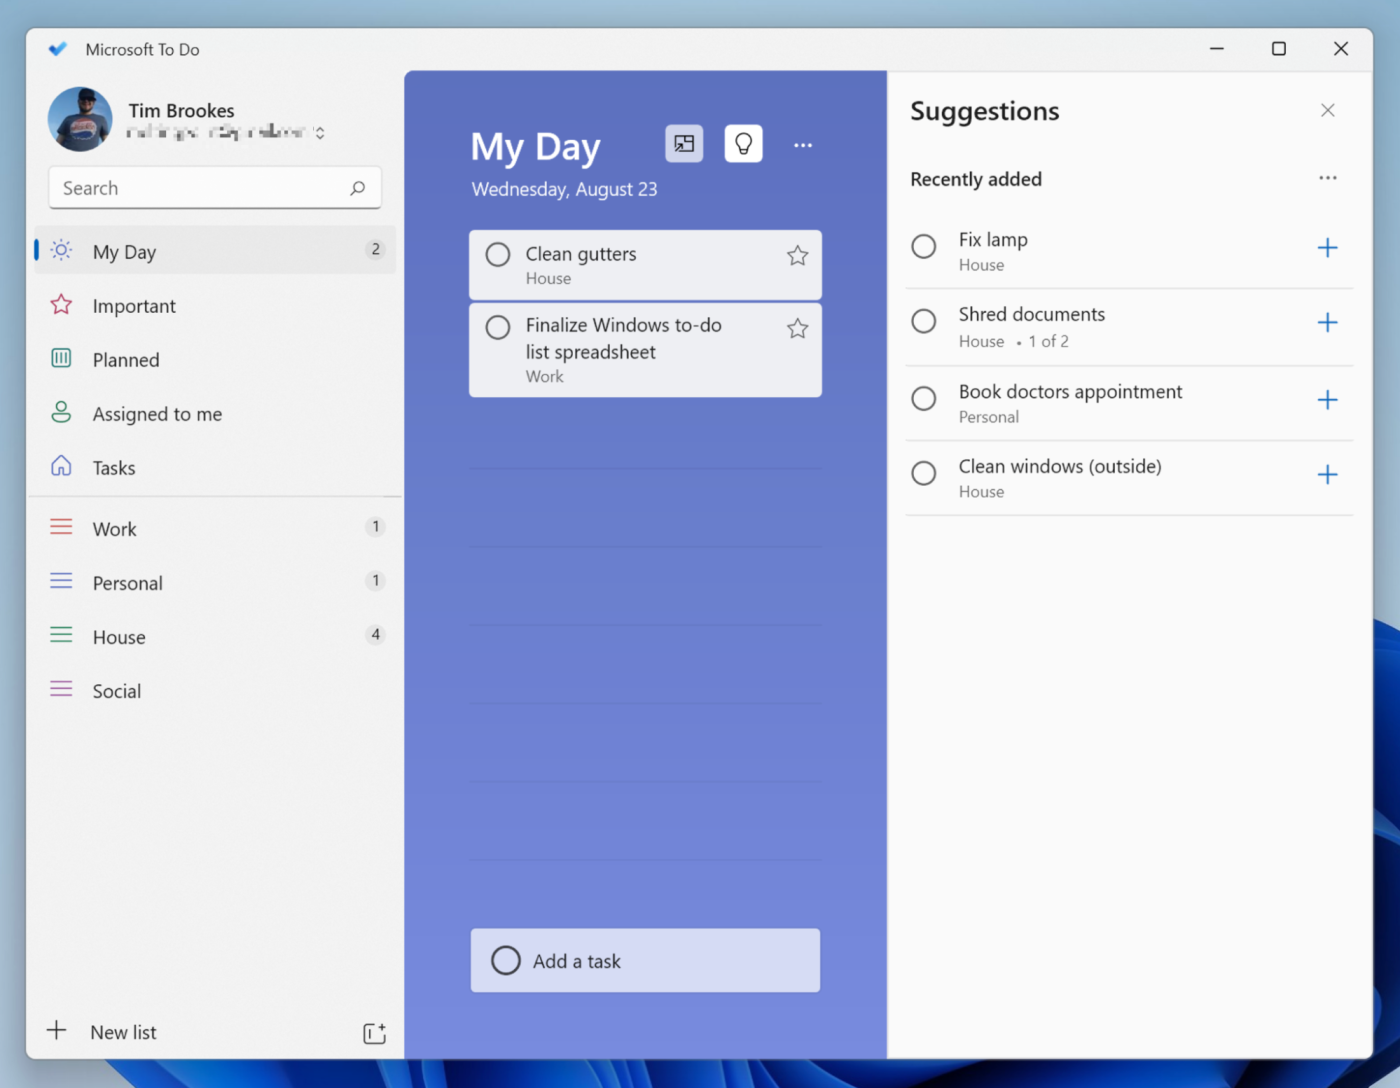Open Finalize Windows to-do list spreadsheet task
The height and width of the screenshot is (1088, 1400).
click(645, 350)
